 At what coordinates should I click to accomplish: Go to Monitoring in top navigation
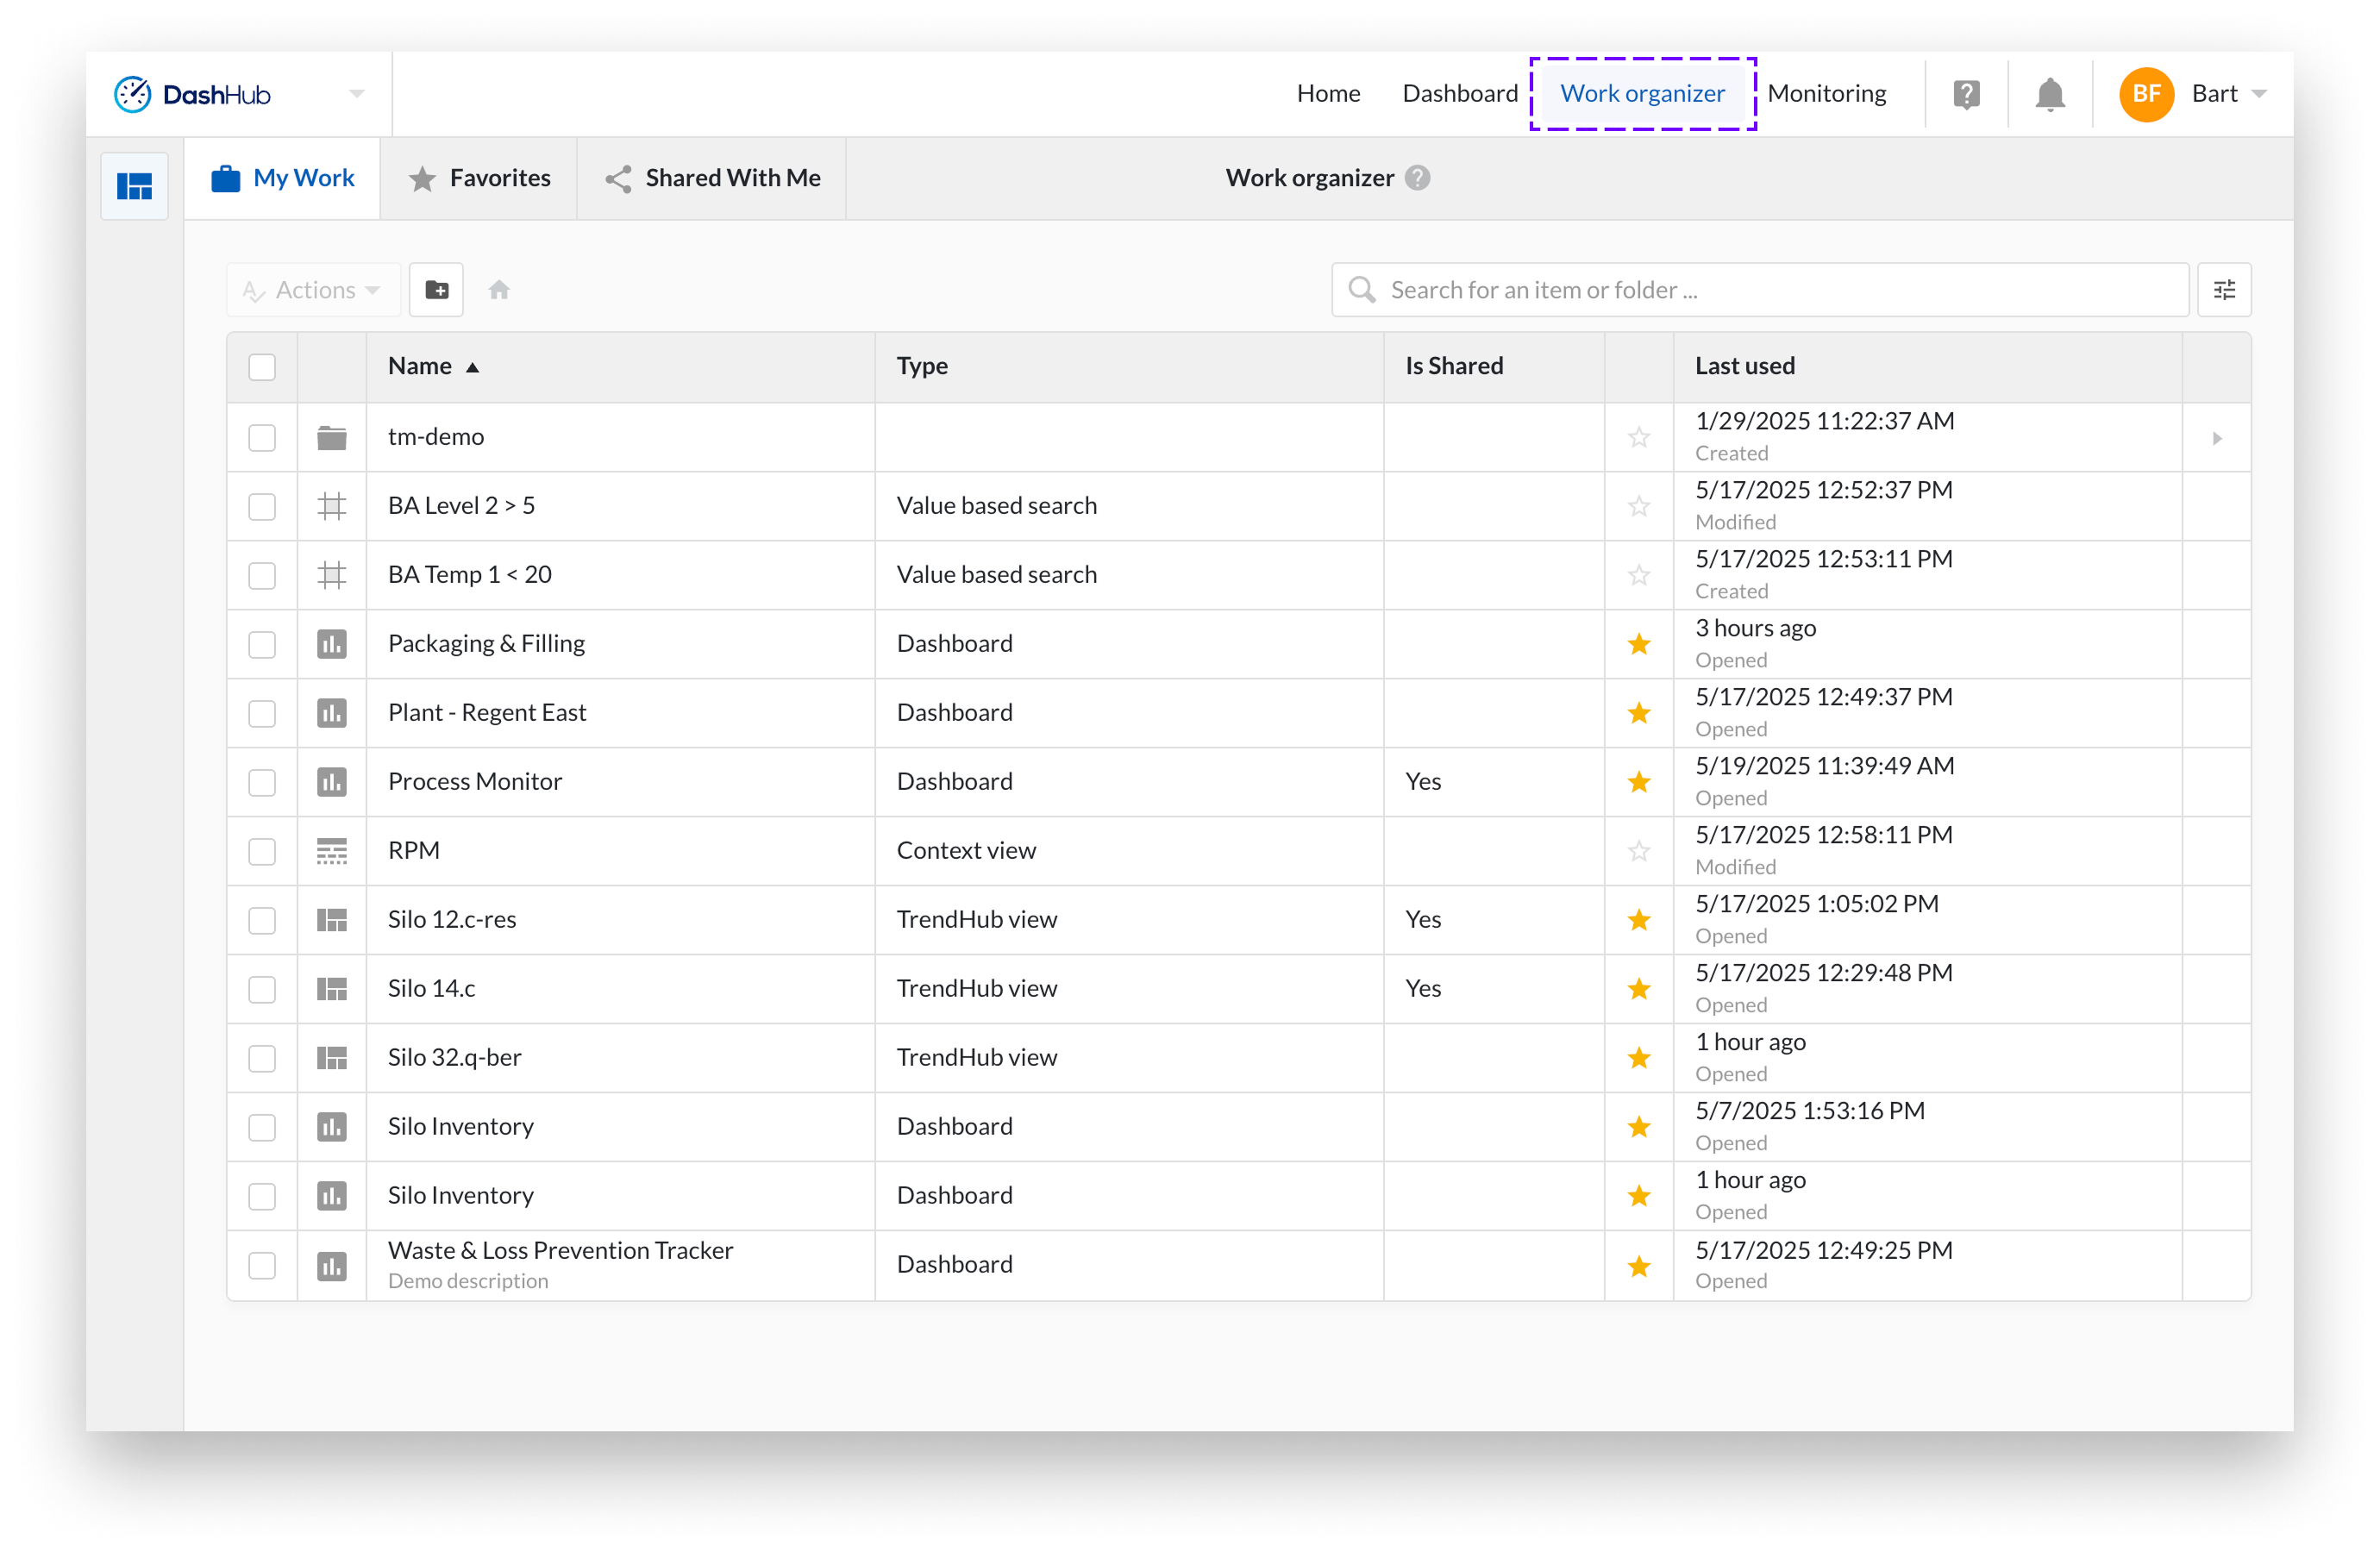(1826, 94)
